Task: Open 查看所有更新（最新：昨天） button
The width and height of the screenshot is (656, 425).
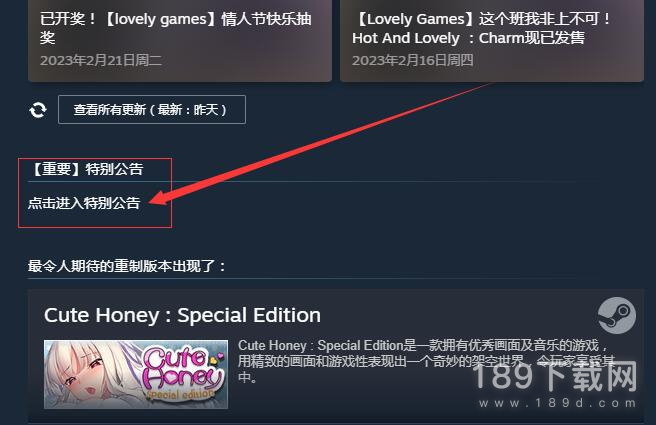Action: [x=152, y=110]
